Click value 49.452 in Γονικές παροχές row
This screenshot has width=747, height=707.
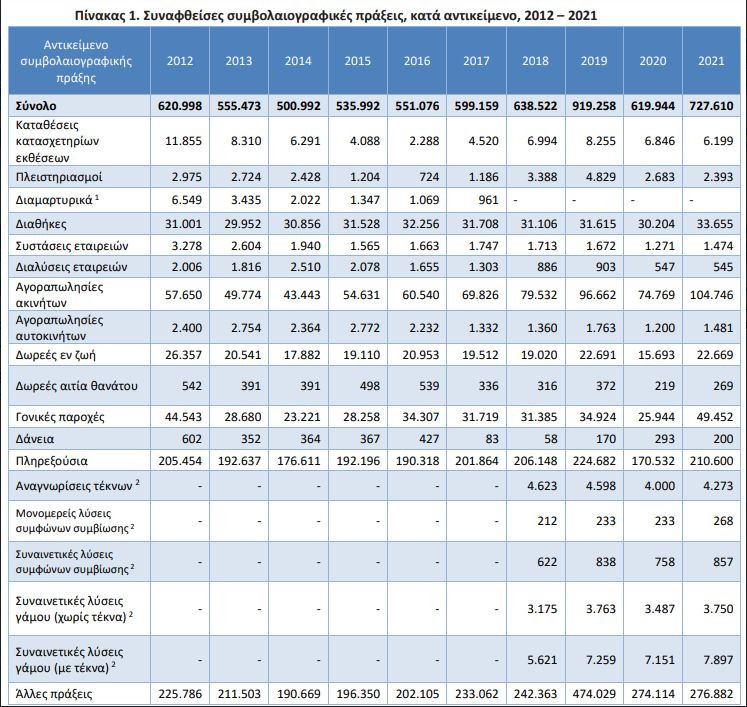pyautogui.click(x=715, y=417)
